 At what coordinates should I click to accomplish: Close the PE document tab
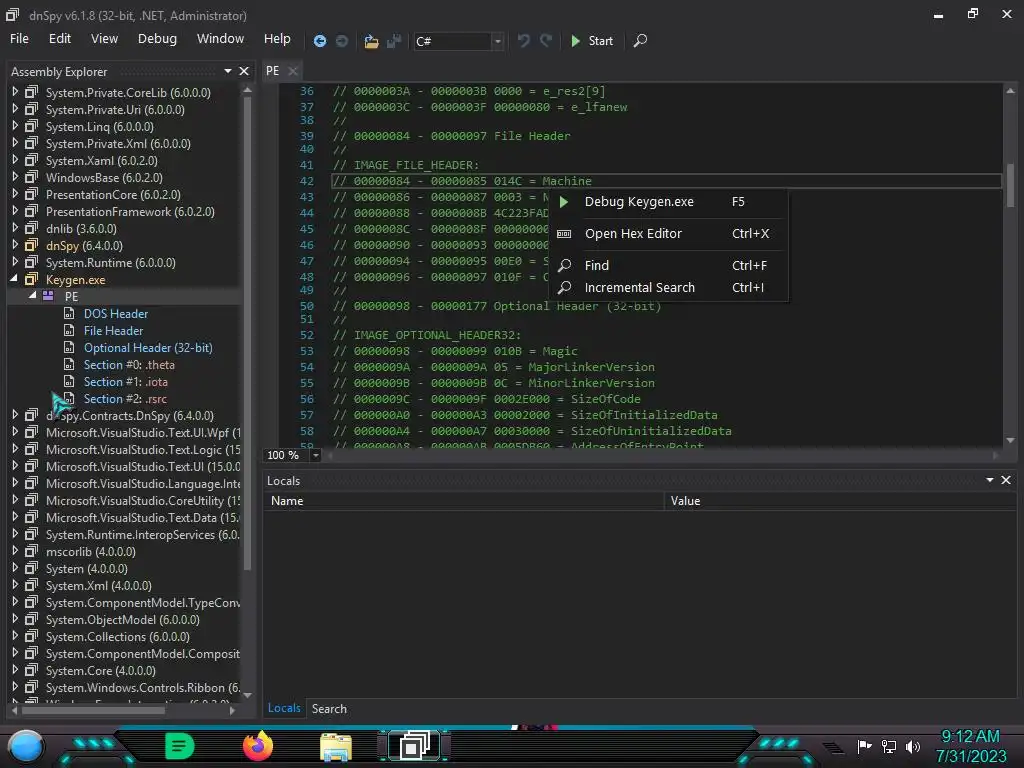click(x=293, y=71)
